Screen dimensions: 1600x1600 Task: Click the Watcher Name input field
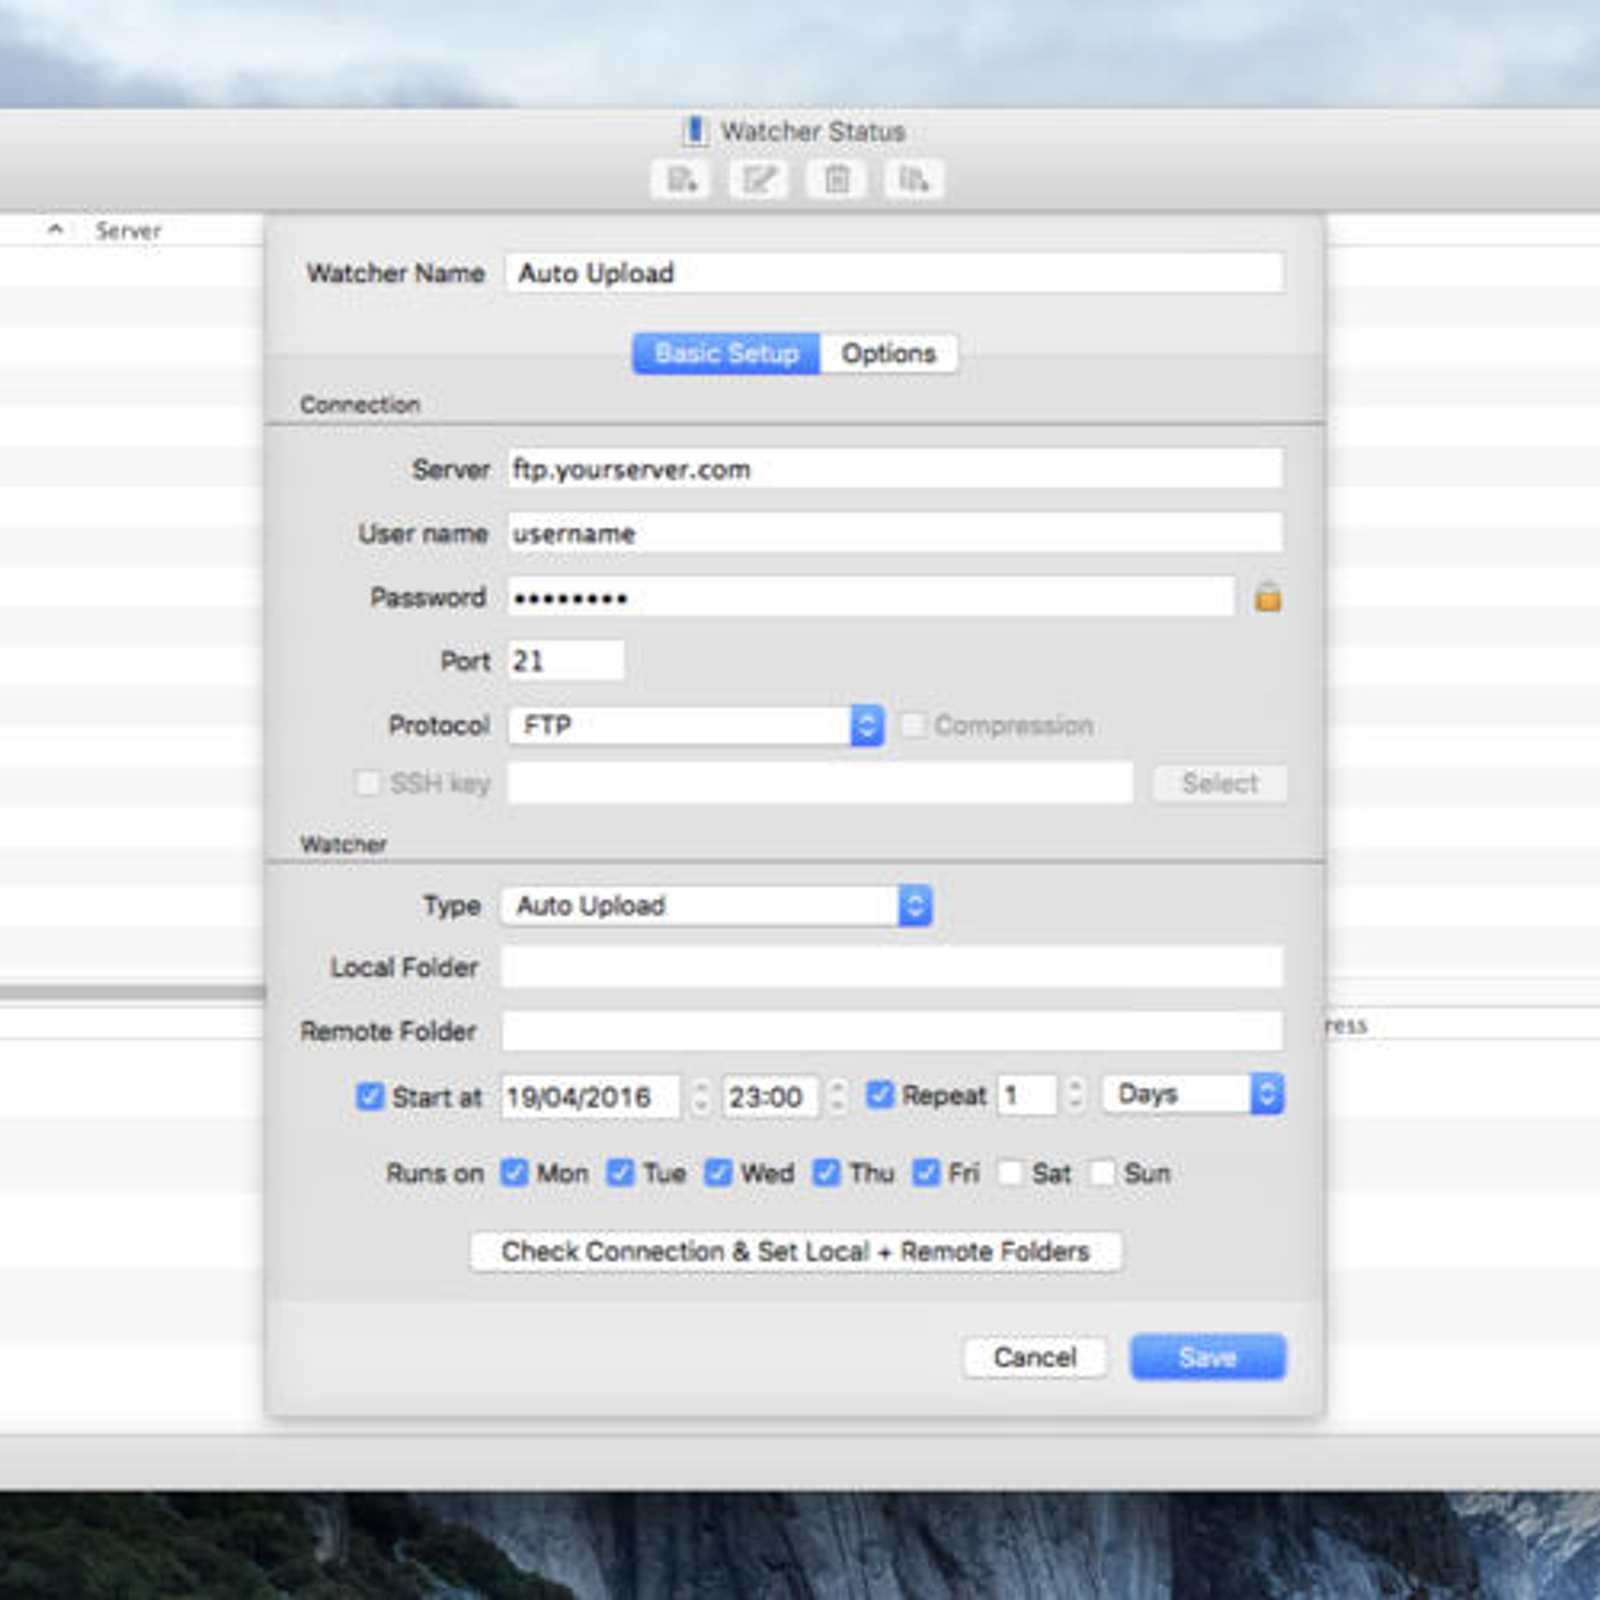894,273
